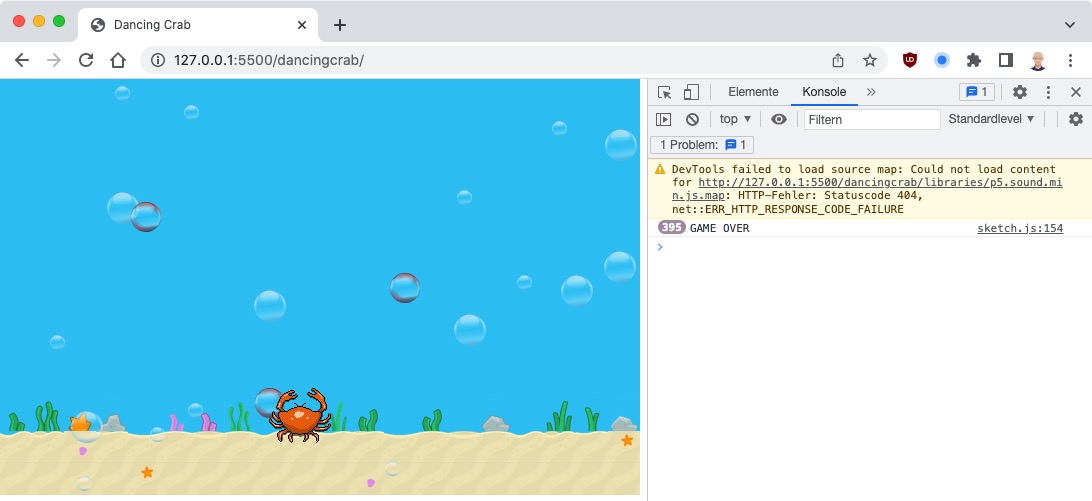1092x501 pixels.
Task: Open the top JavaScript context dropdown
Action: coord(735,119)
